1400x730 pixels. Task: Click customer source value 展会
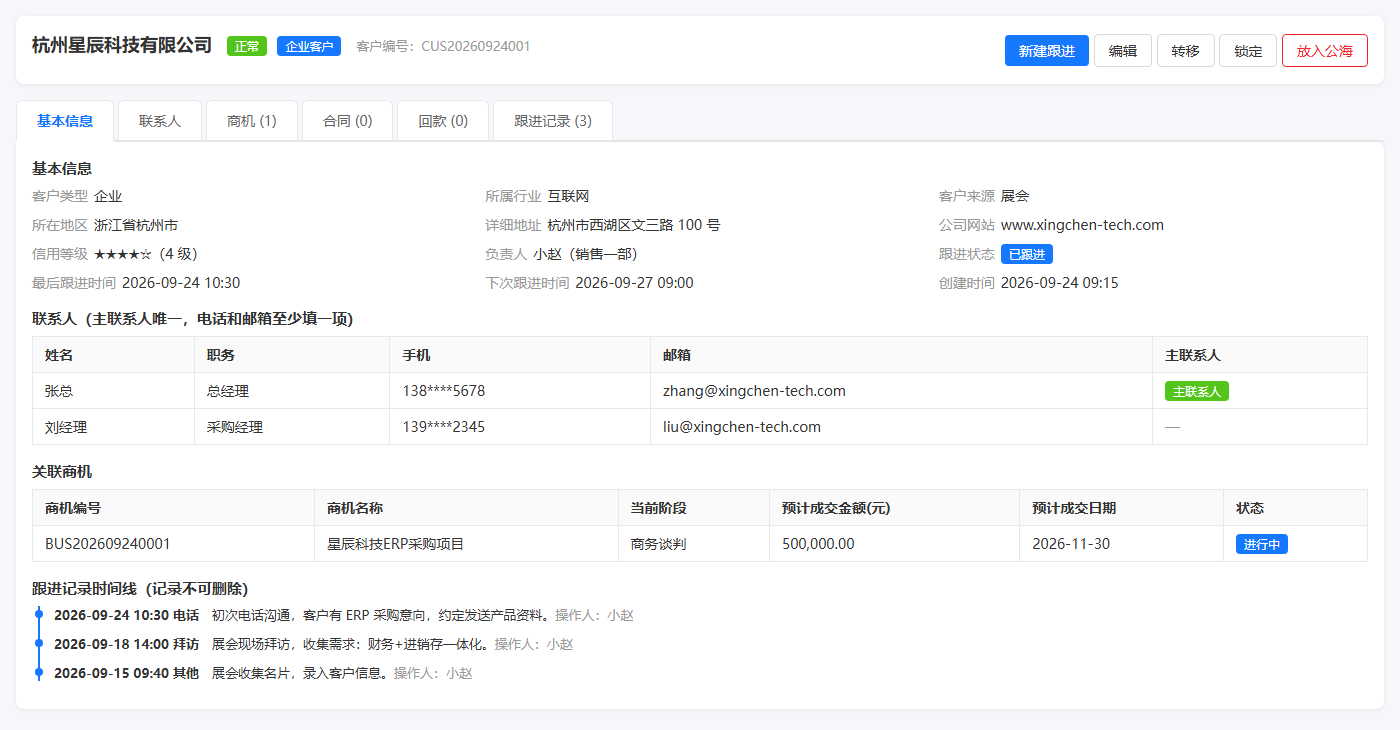[1015, 196]
